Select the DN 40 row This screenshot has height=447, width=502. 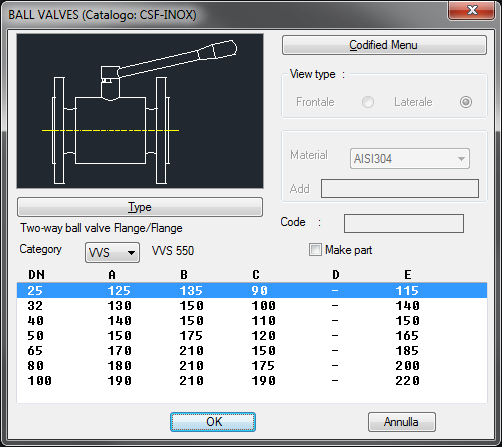[252, 320]
